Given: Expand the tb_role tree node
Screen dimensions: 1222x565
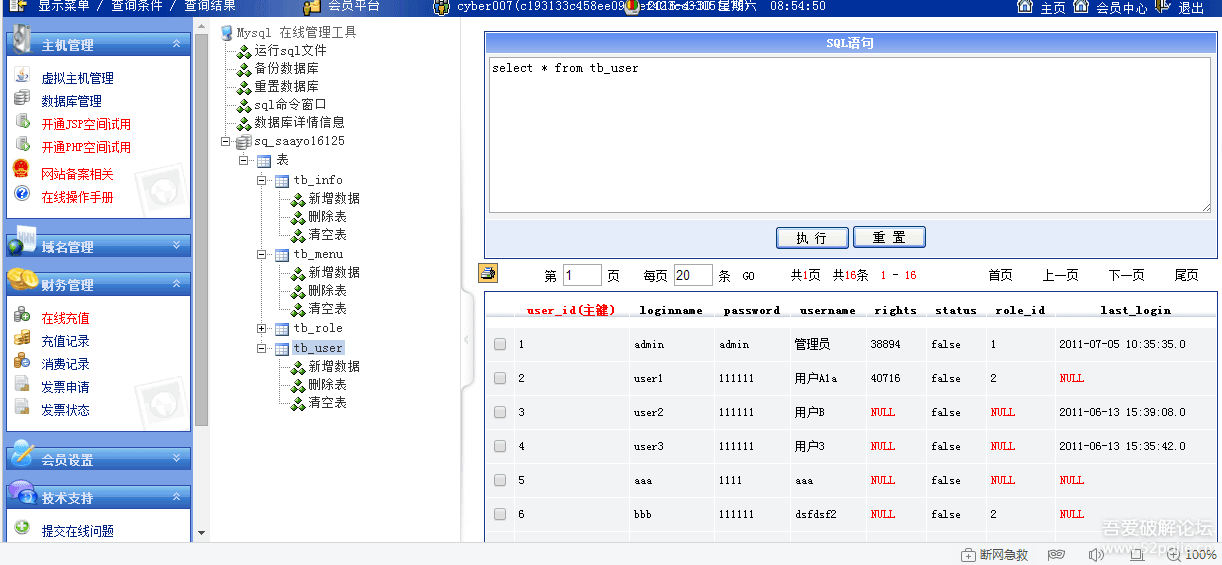Looking at the screenshot, I should pyautogui.click(x=262, y=328).
